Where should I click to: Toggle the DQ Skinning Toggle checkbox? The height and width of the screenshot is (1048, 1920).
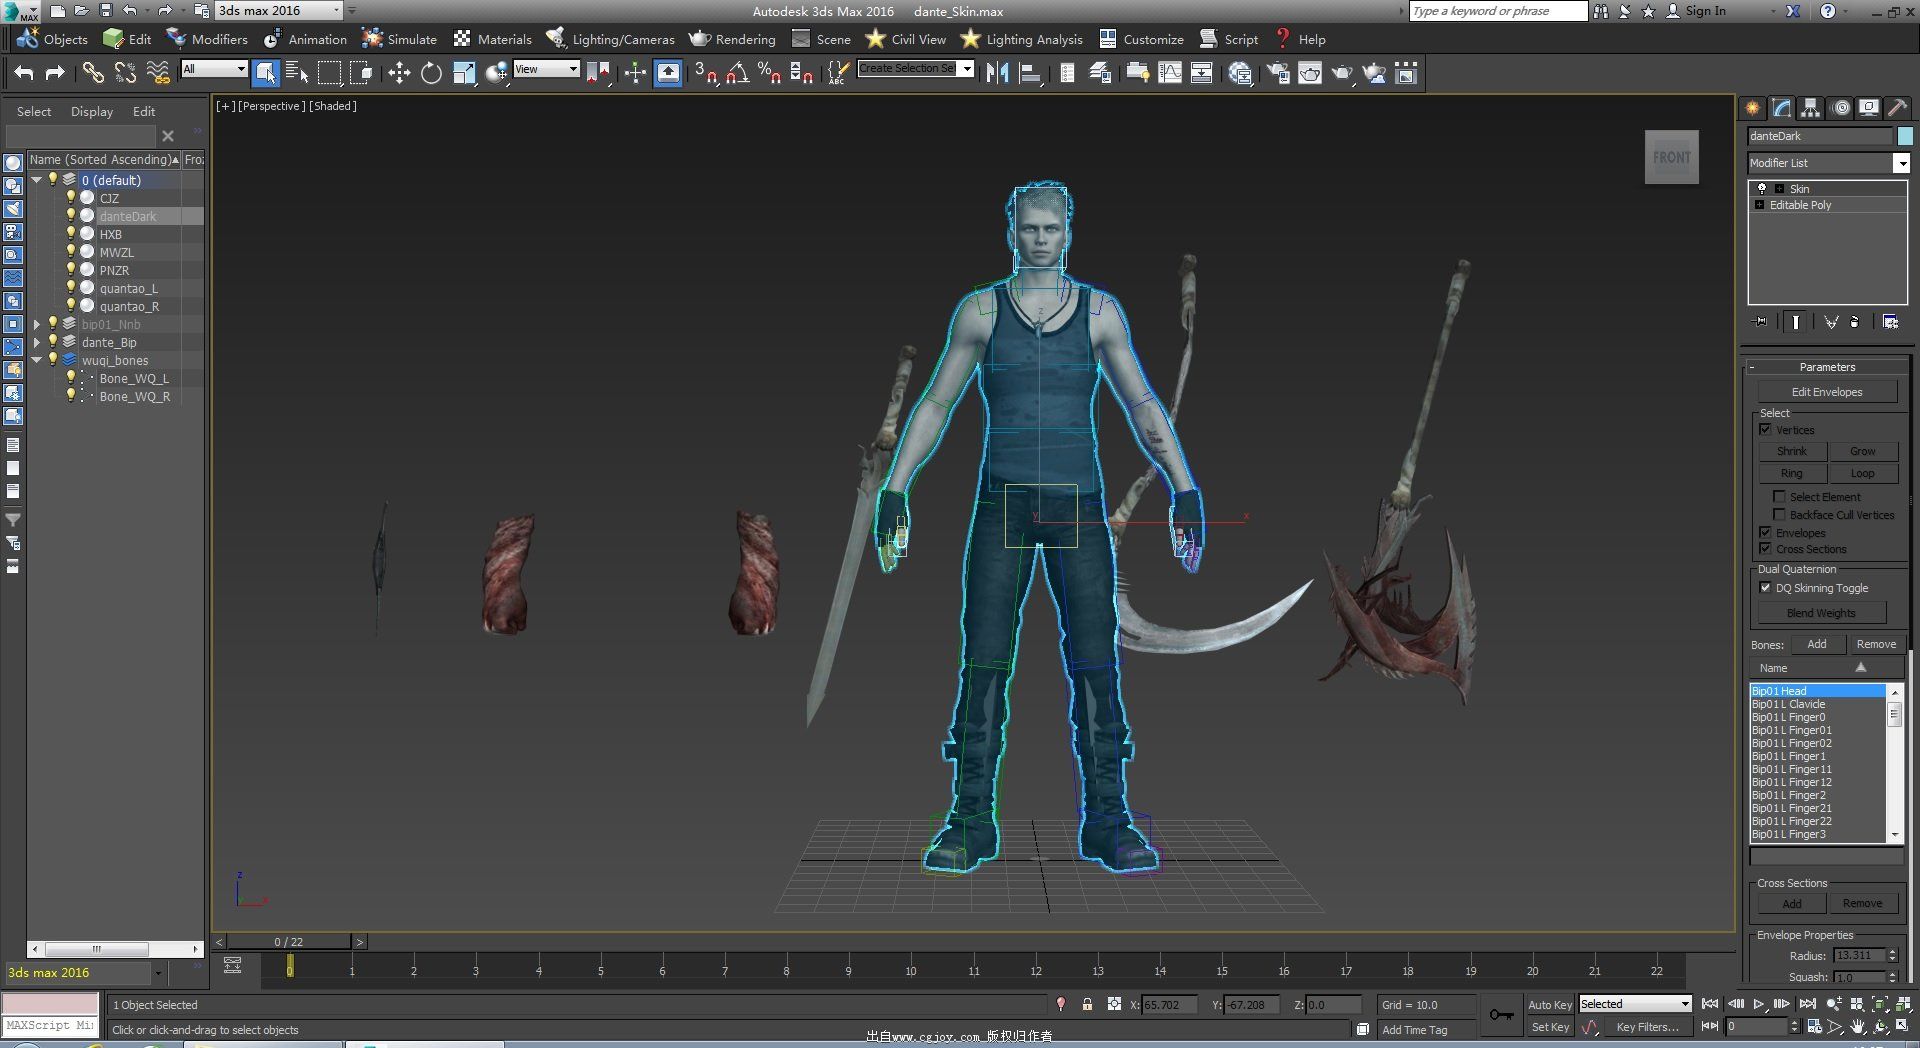1765,587
